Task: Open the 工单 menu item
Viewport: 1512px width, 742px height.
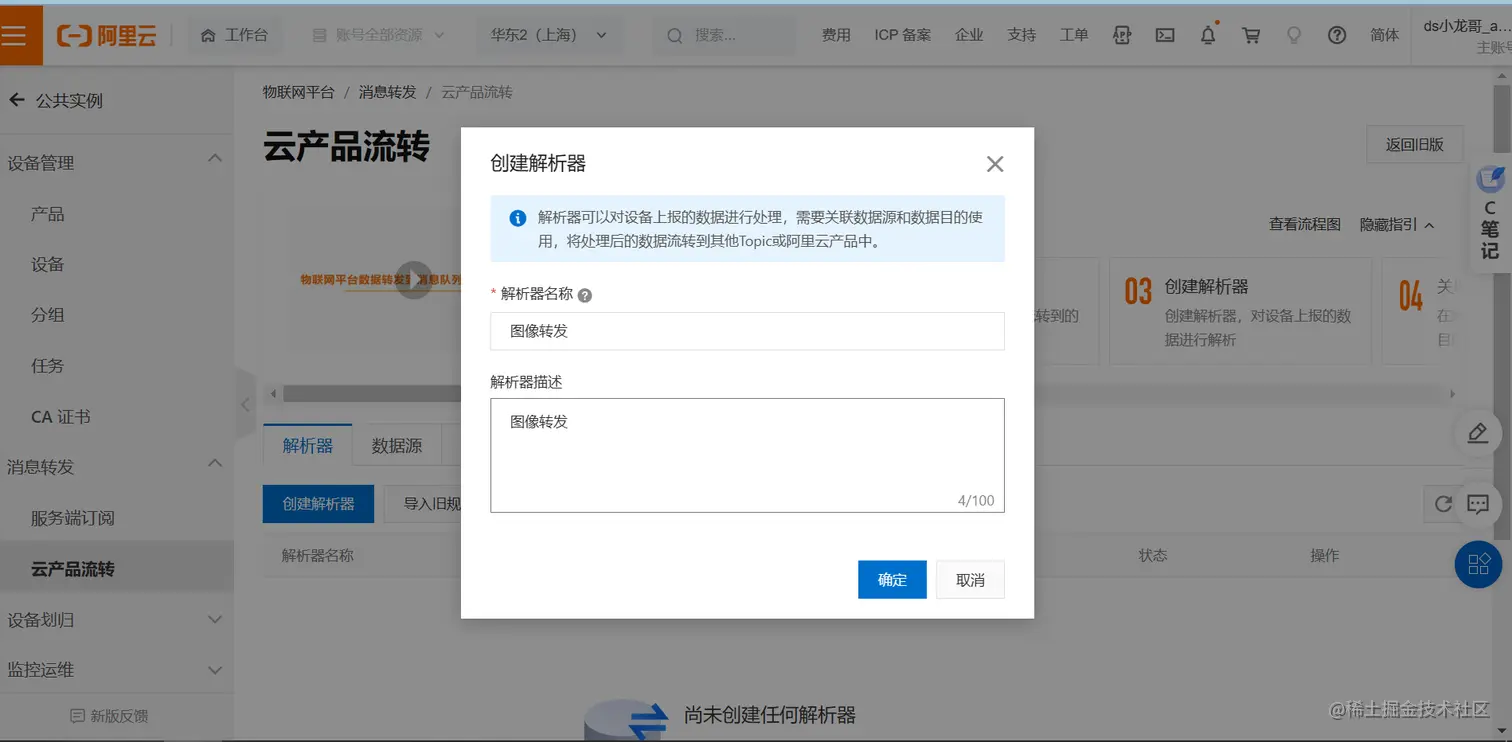Action: point(1074,34)
